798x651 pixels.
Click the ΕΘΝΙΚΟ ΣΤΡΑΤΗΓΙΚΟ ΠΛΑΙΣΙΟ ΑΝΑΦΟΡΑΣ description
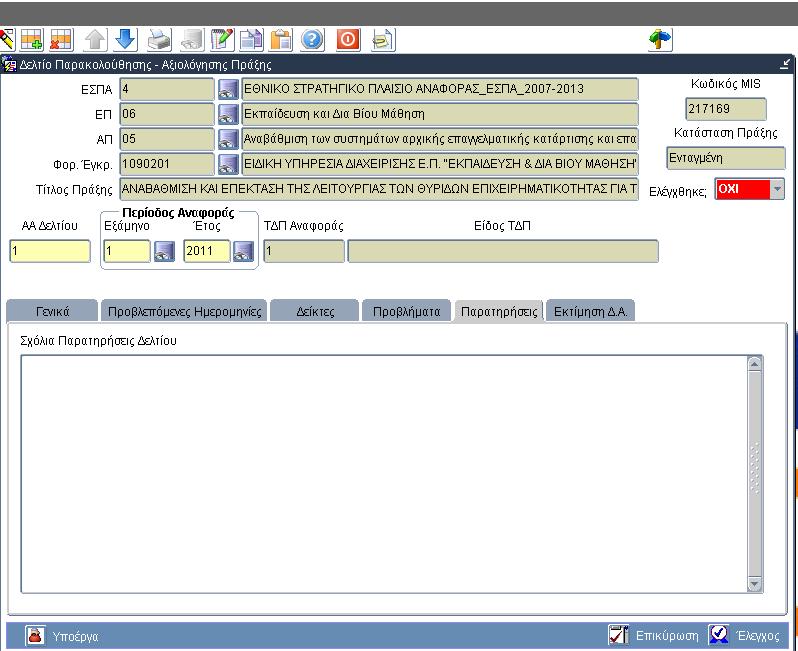click(440, 89)
